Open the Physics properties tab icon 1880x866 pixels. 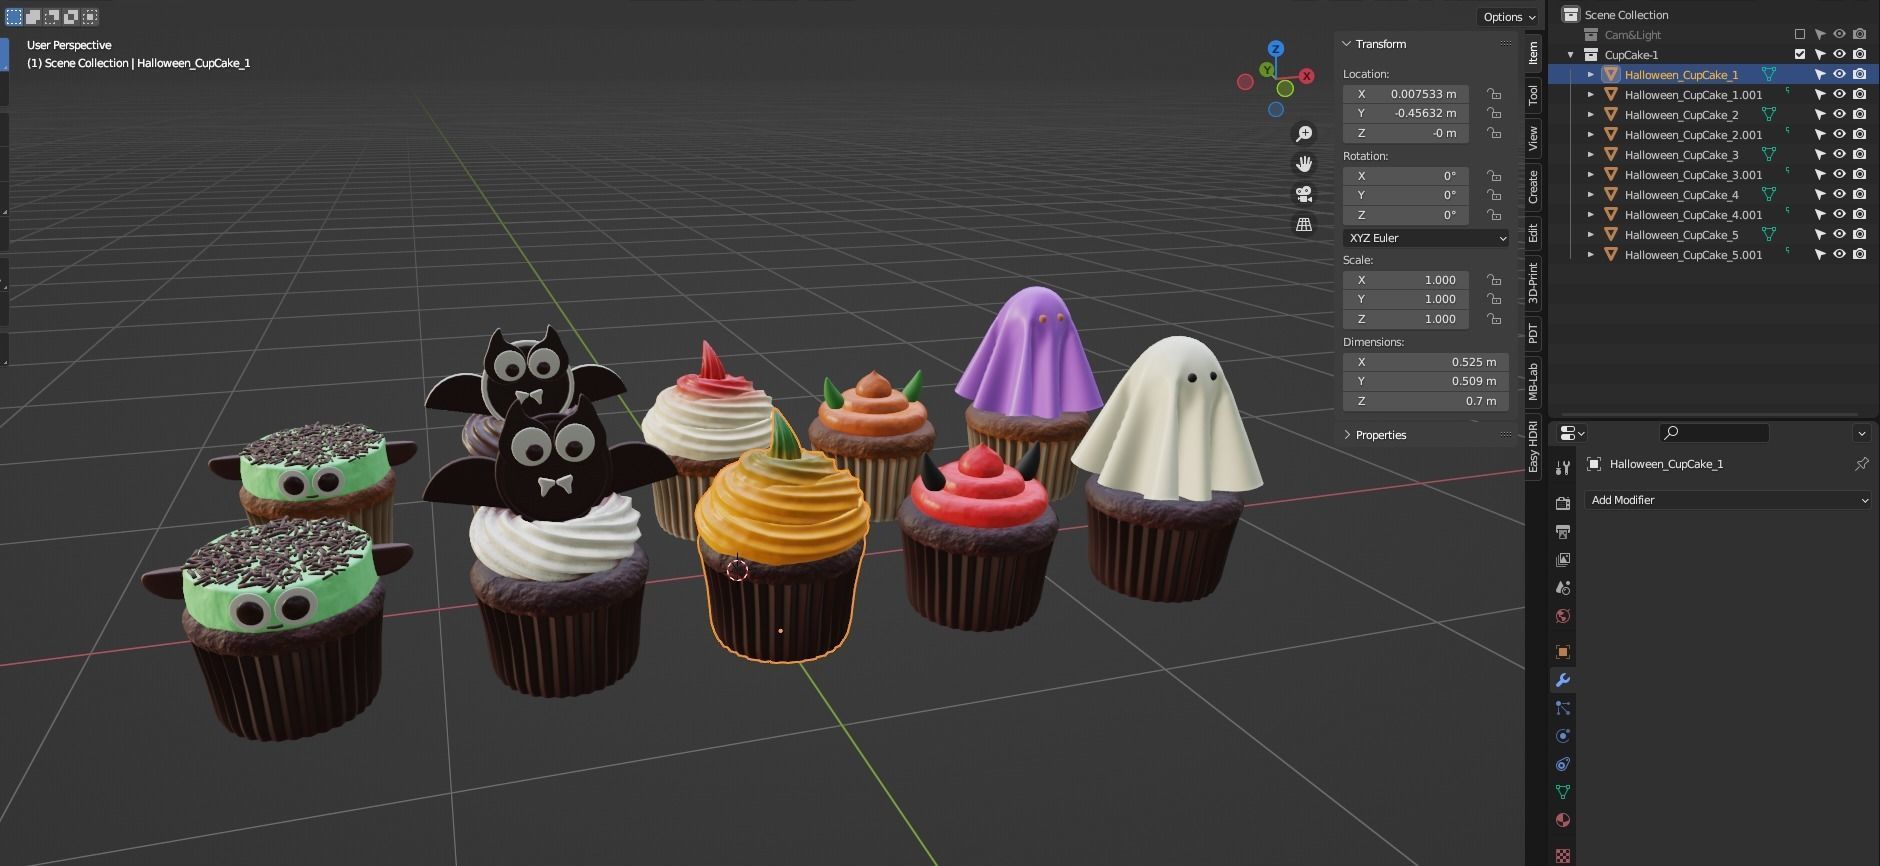point(1563,735)
